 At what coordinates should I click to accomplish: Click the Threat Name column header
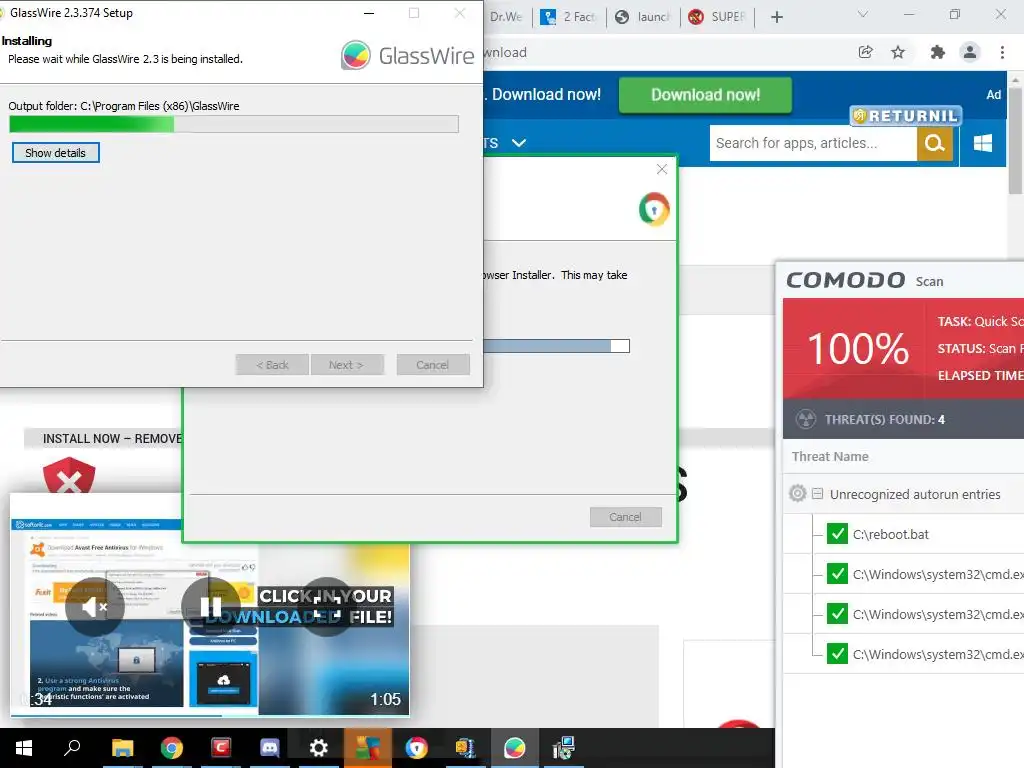[x=830, y=456]
